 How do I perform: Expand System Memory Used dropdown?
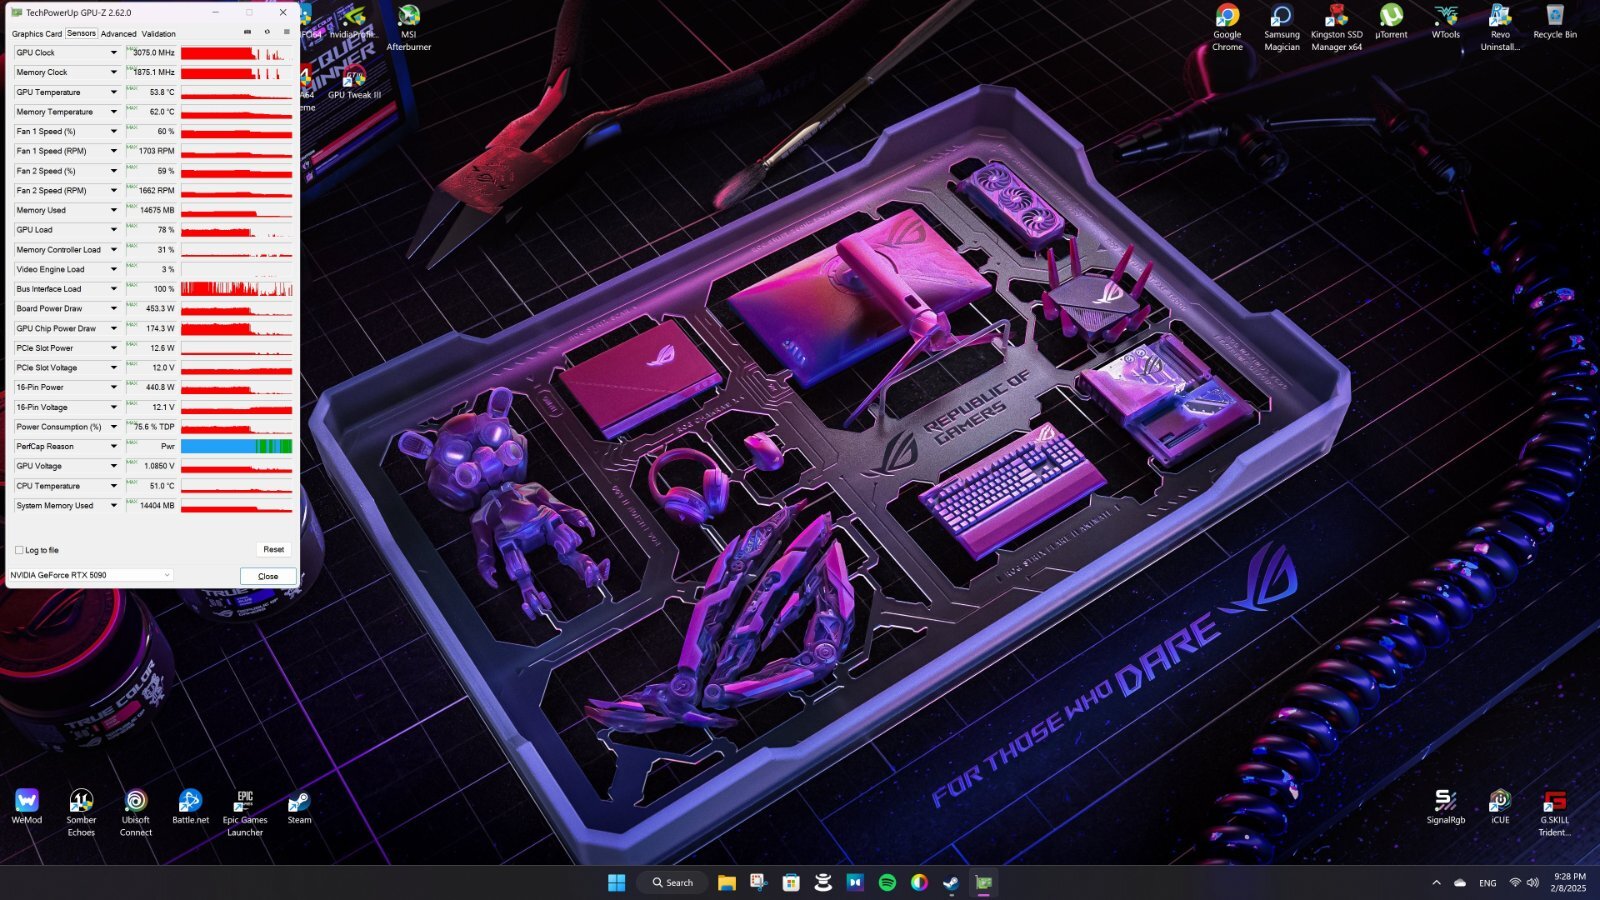click(x=113, y=506)
